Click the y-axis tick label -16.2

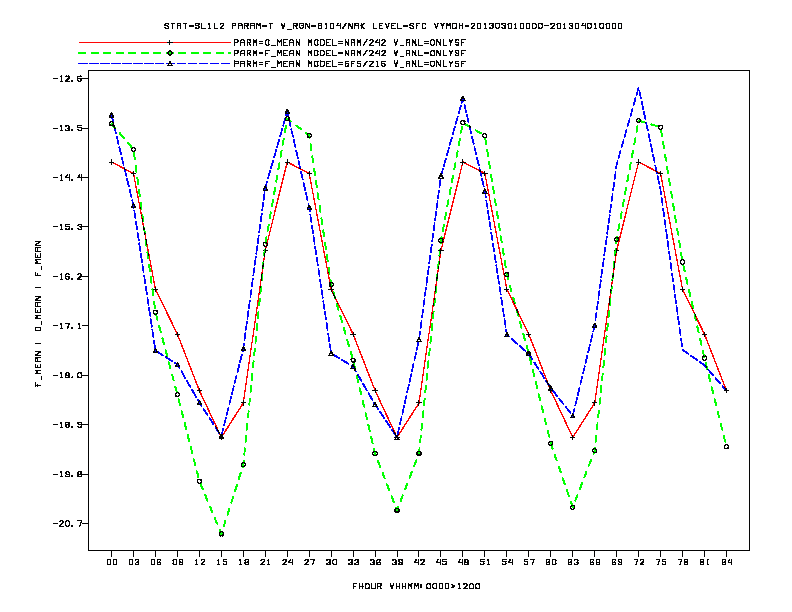[x=68, y=277]
